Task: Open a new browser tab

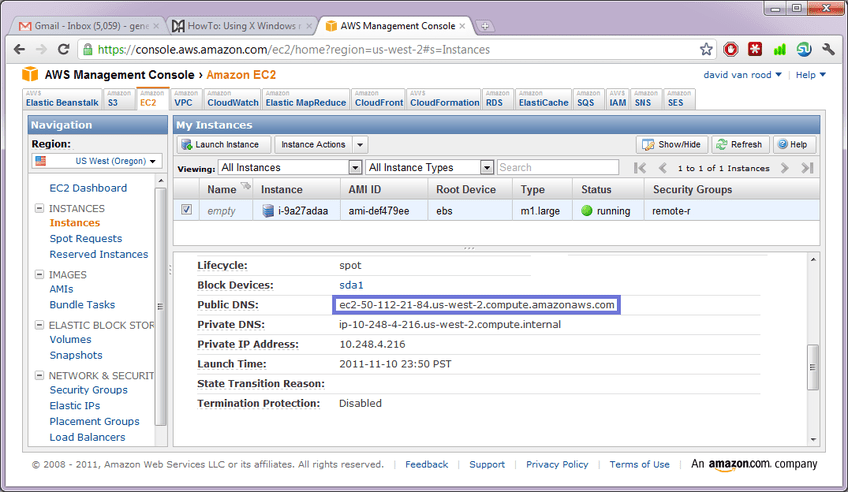Action: point(485,26)
